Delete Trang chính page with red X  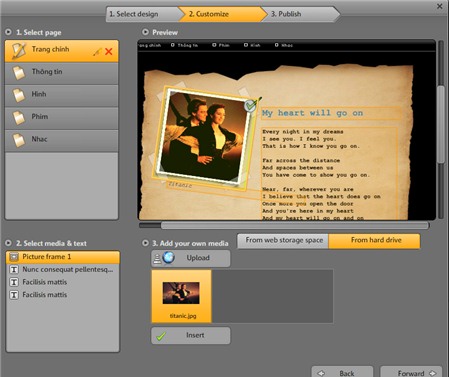point(109,52)
